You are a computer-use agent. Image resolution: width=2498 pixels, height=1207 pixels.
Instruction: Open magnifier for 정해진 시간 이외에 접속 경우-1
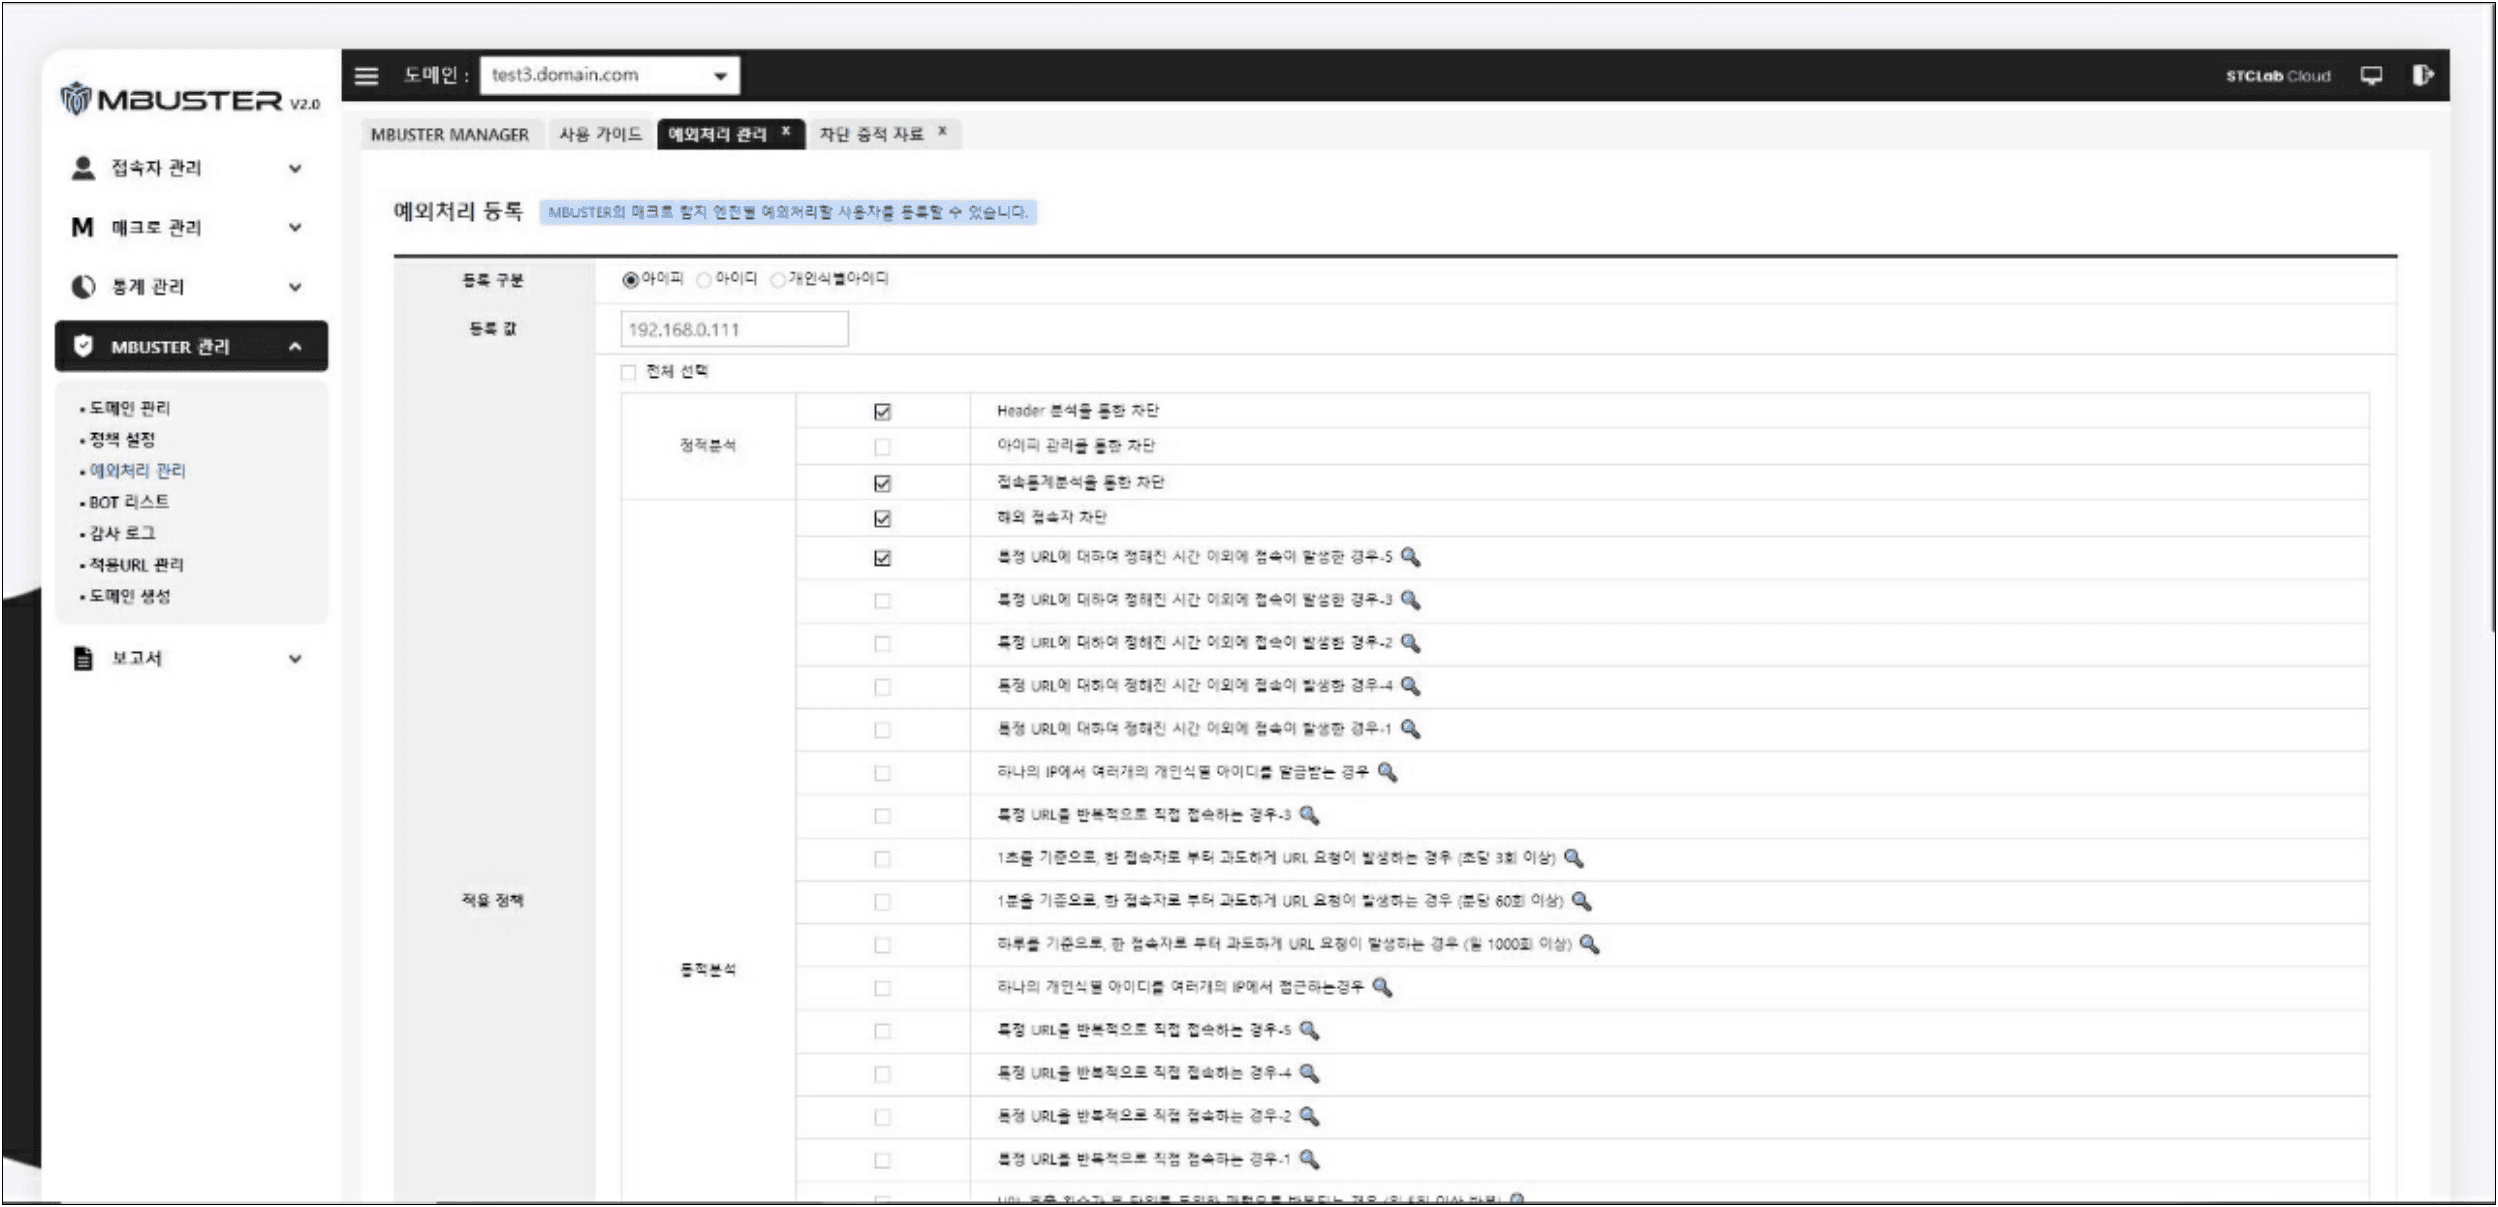tap(1411, 729)
